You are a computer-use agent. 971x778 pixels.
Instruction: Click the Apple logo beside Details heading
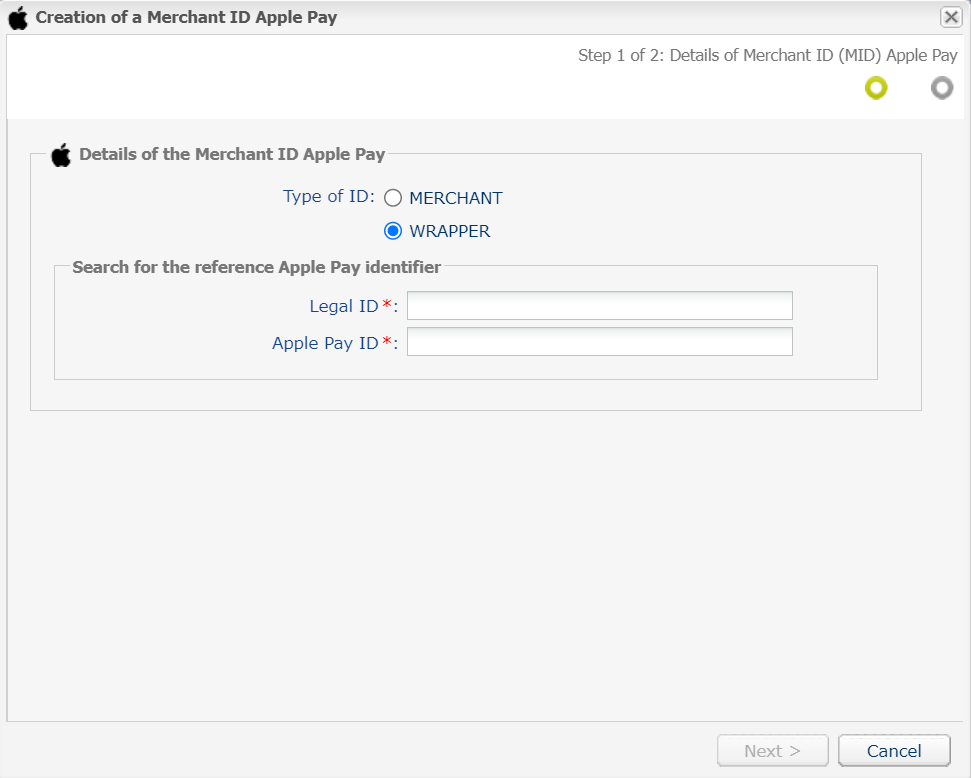pyautogui.click(x=61, y=155)
